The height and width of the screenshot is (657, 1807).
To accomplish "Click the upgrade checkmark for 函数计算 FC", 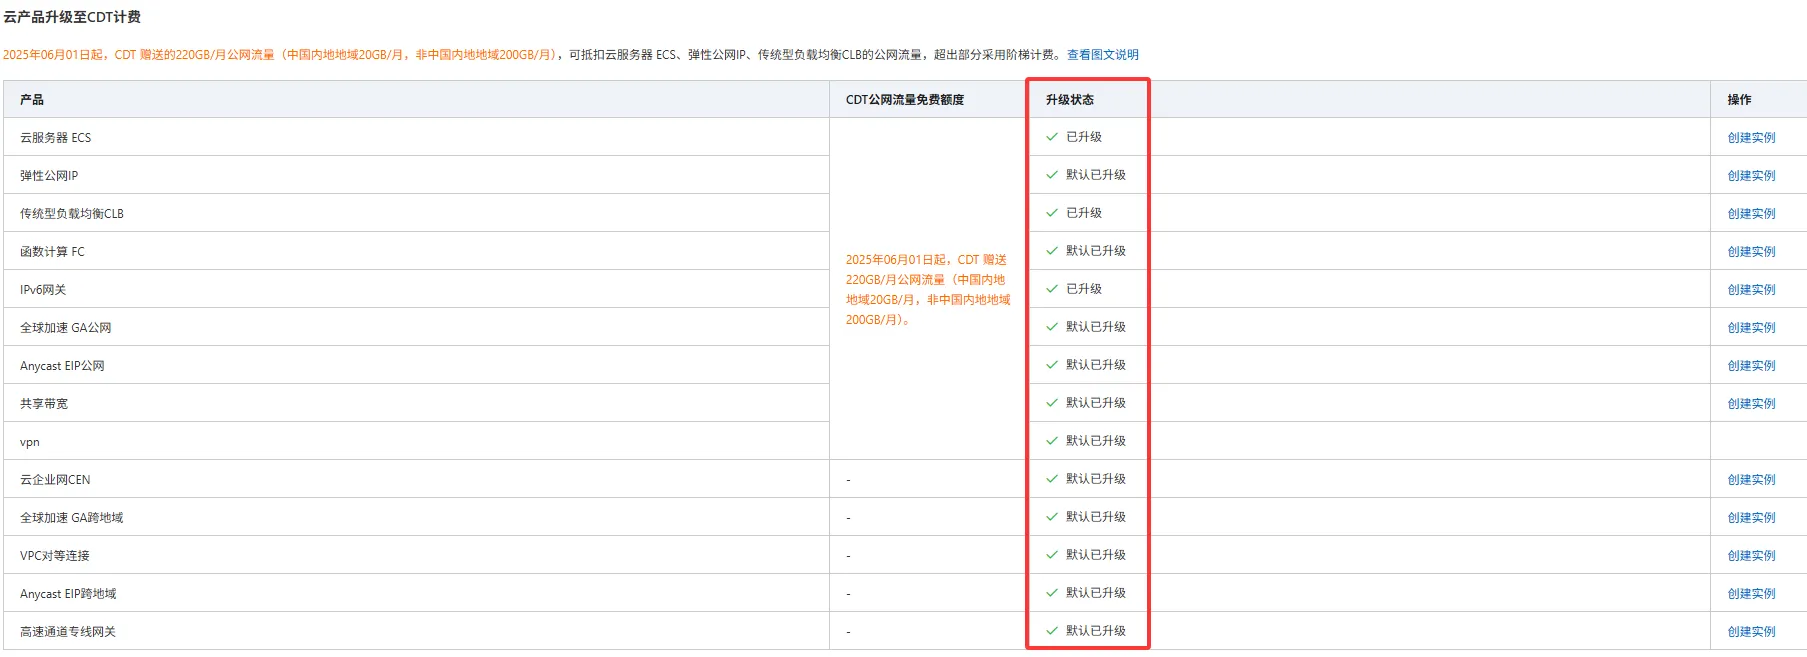I will (x=1051, y=251).
